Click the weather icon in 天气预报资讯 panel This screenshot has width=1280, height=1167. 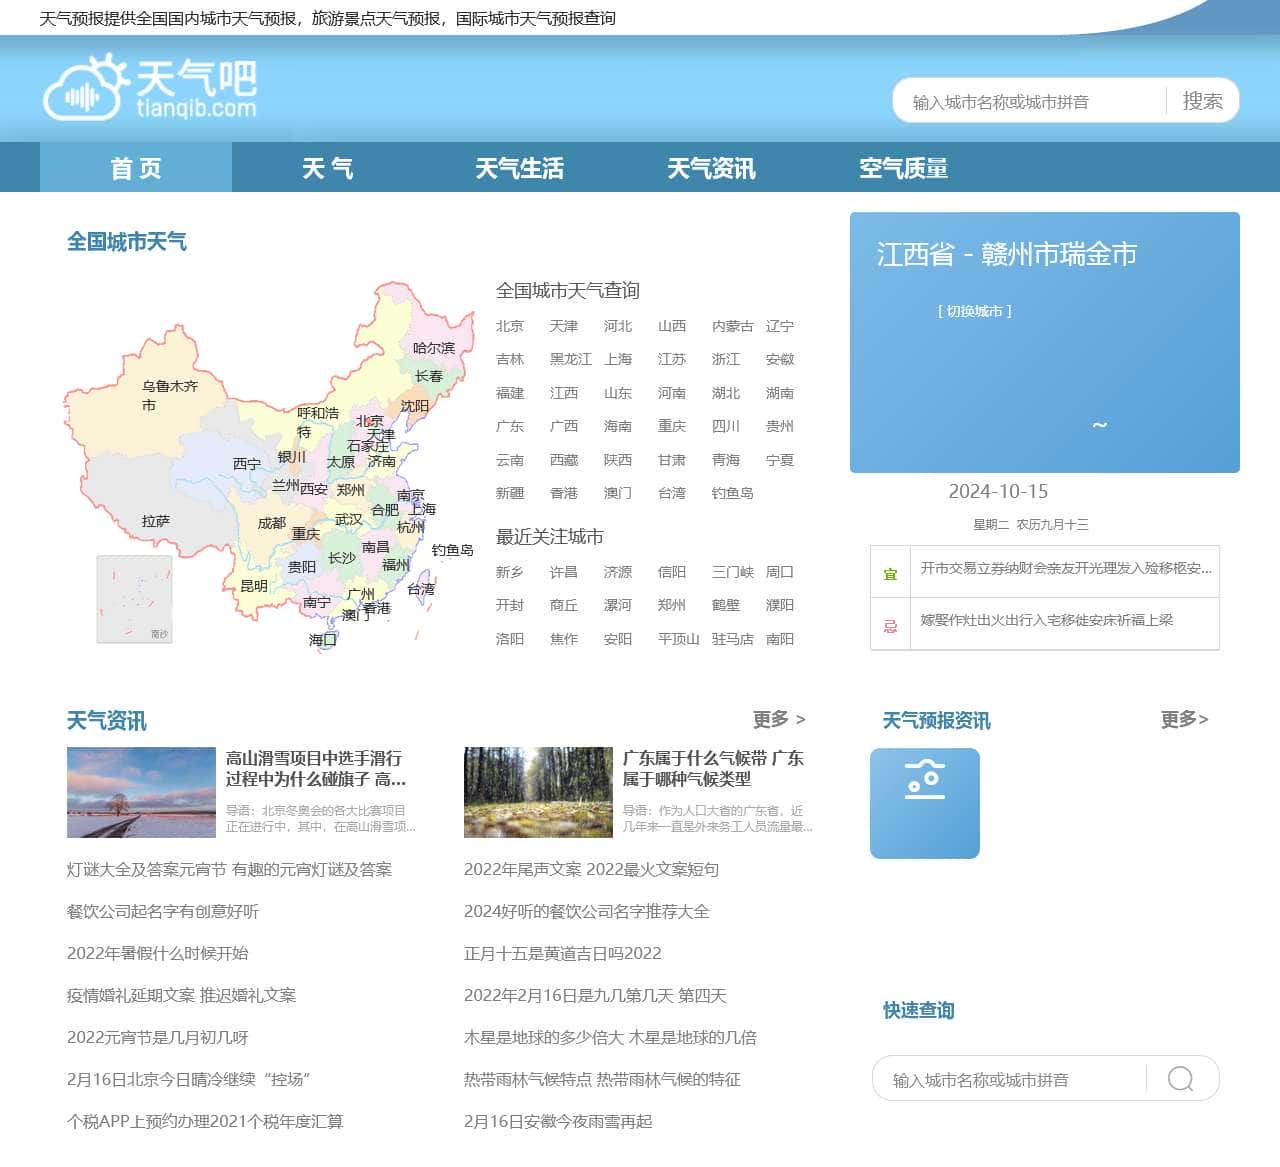[924, 803]
